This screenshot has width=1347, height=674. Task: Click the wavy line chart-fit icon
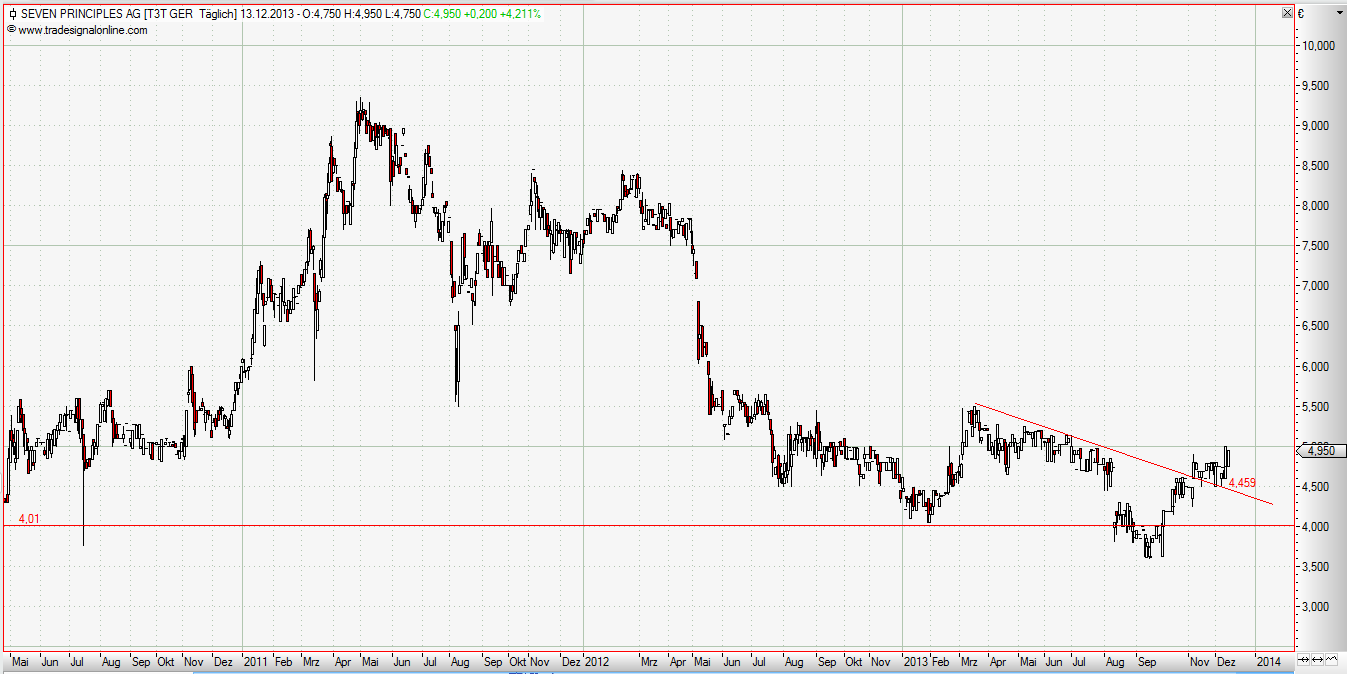pos(1329,660)
